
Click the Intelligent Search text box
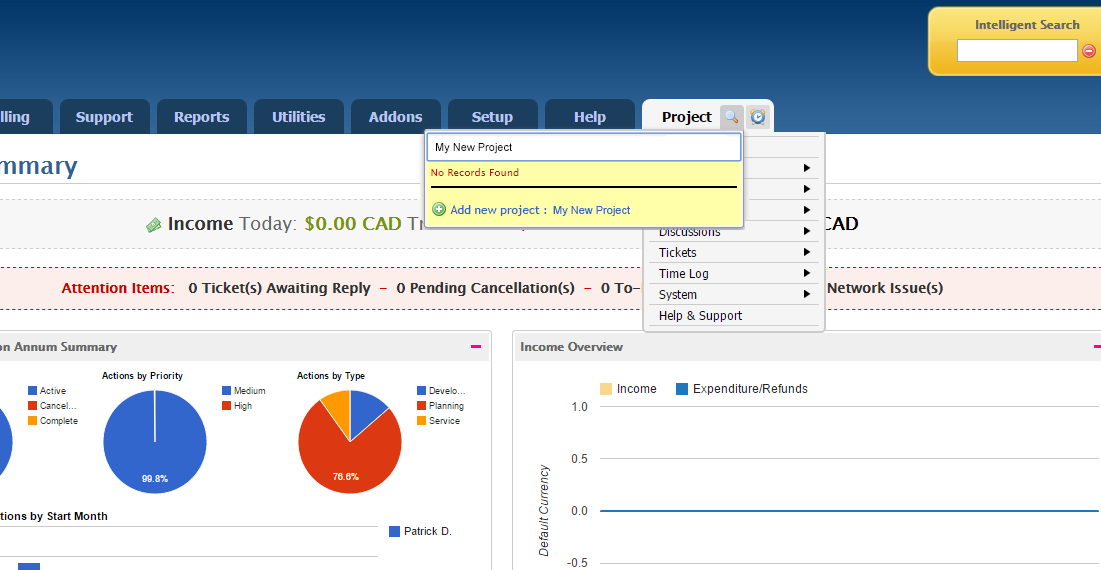click(1016, 51)
